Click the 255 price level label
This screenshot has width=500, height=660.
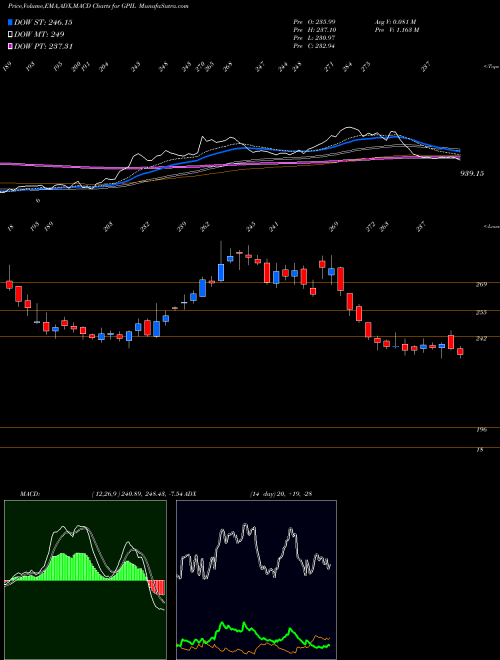tap(481, 312)
